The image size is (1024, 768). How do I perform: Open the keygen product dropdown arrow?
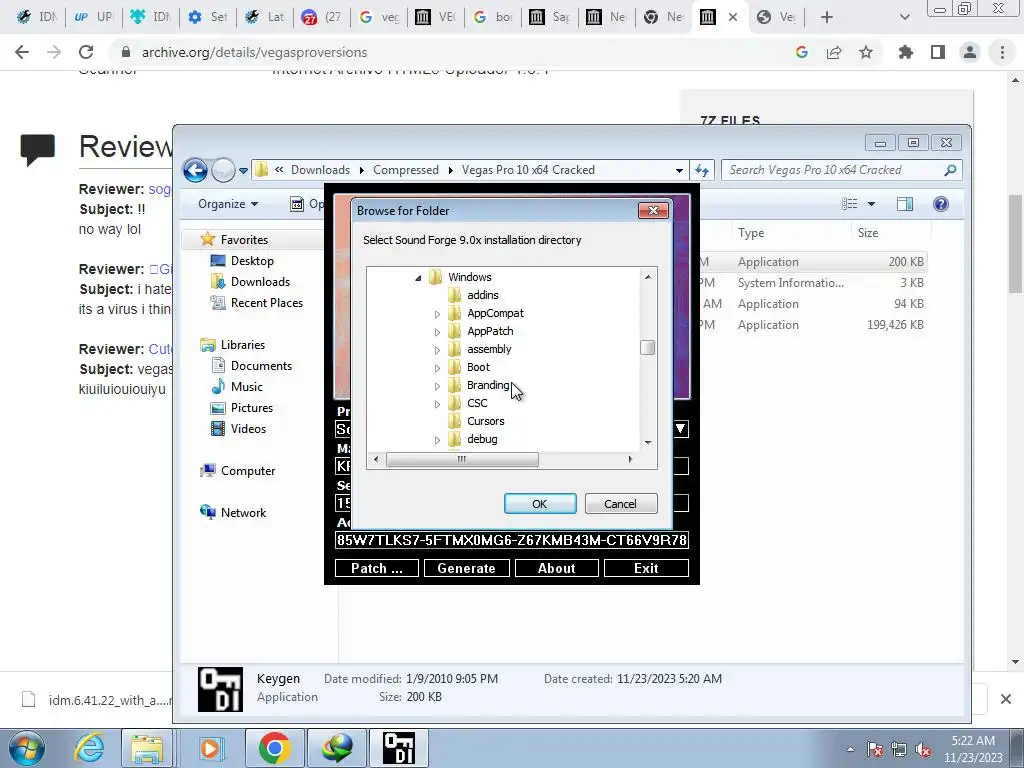[x=680, y=428]
